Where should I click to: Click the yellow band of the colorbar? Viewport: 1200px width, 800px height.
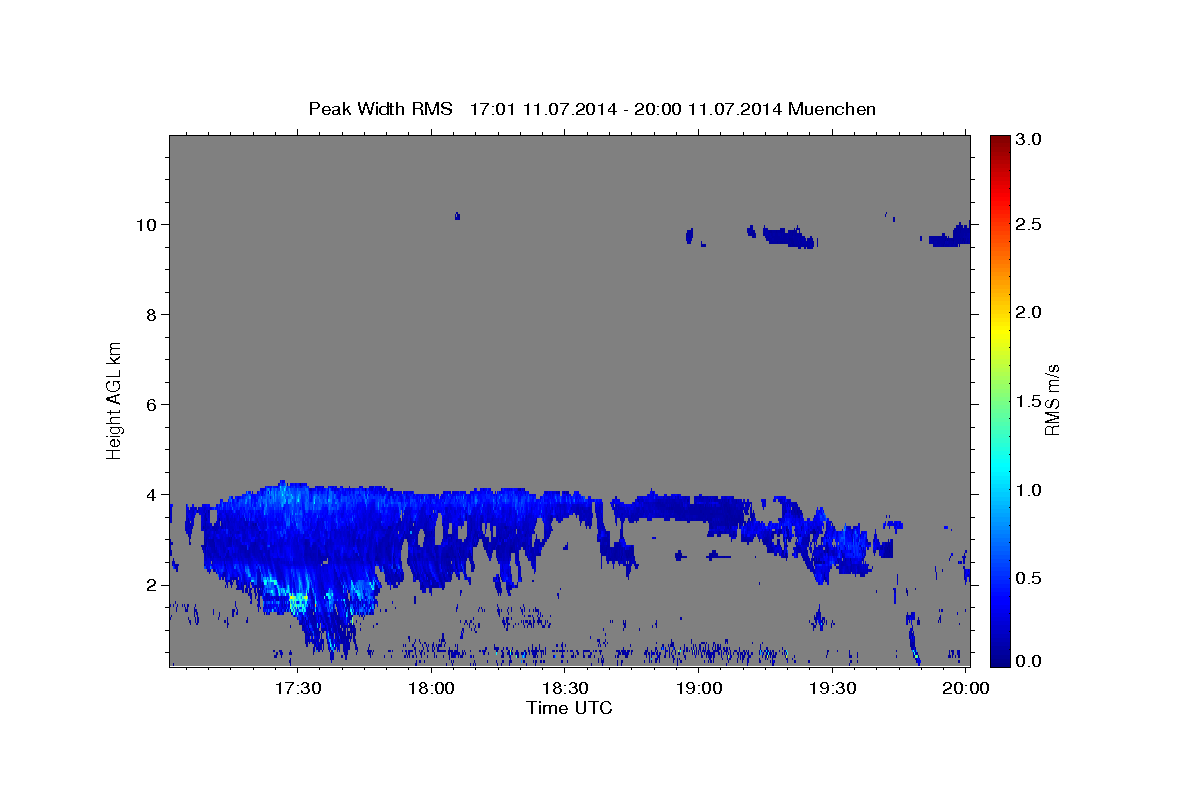[x=999, y=330]
